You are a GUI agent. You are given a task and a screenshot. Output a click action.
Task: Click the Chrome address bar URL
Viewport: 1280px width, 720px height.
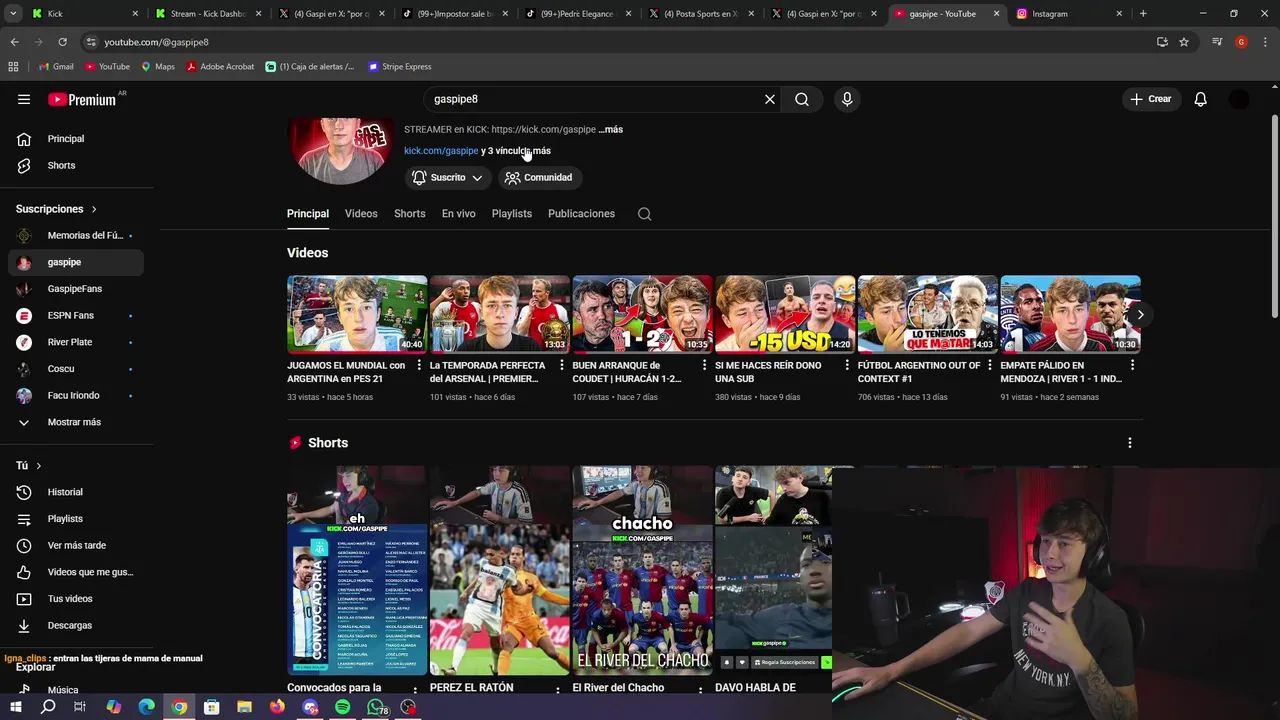tap(156, 42)
